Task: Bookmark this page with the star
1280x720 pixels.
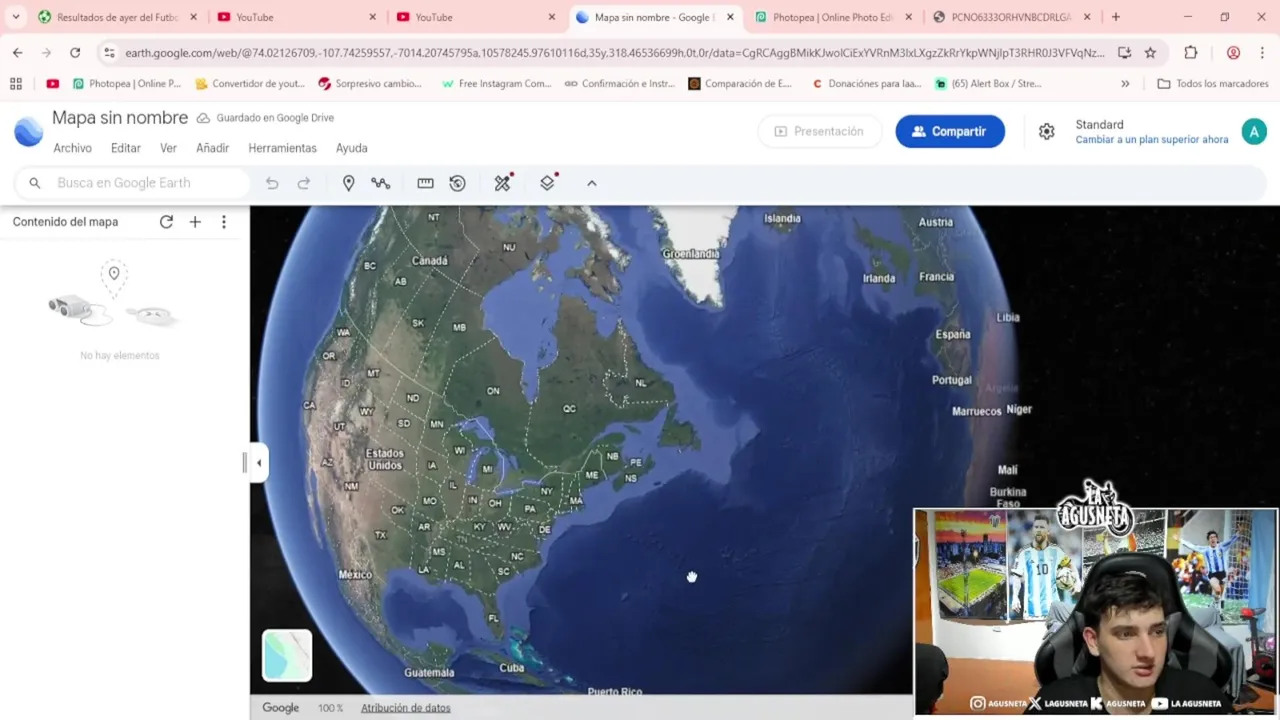Action: [1151, 53]
